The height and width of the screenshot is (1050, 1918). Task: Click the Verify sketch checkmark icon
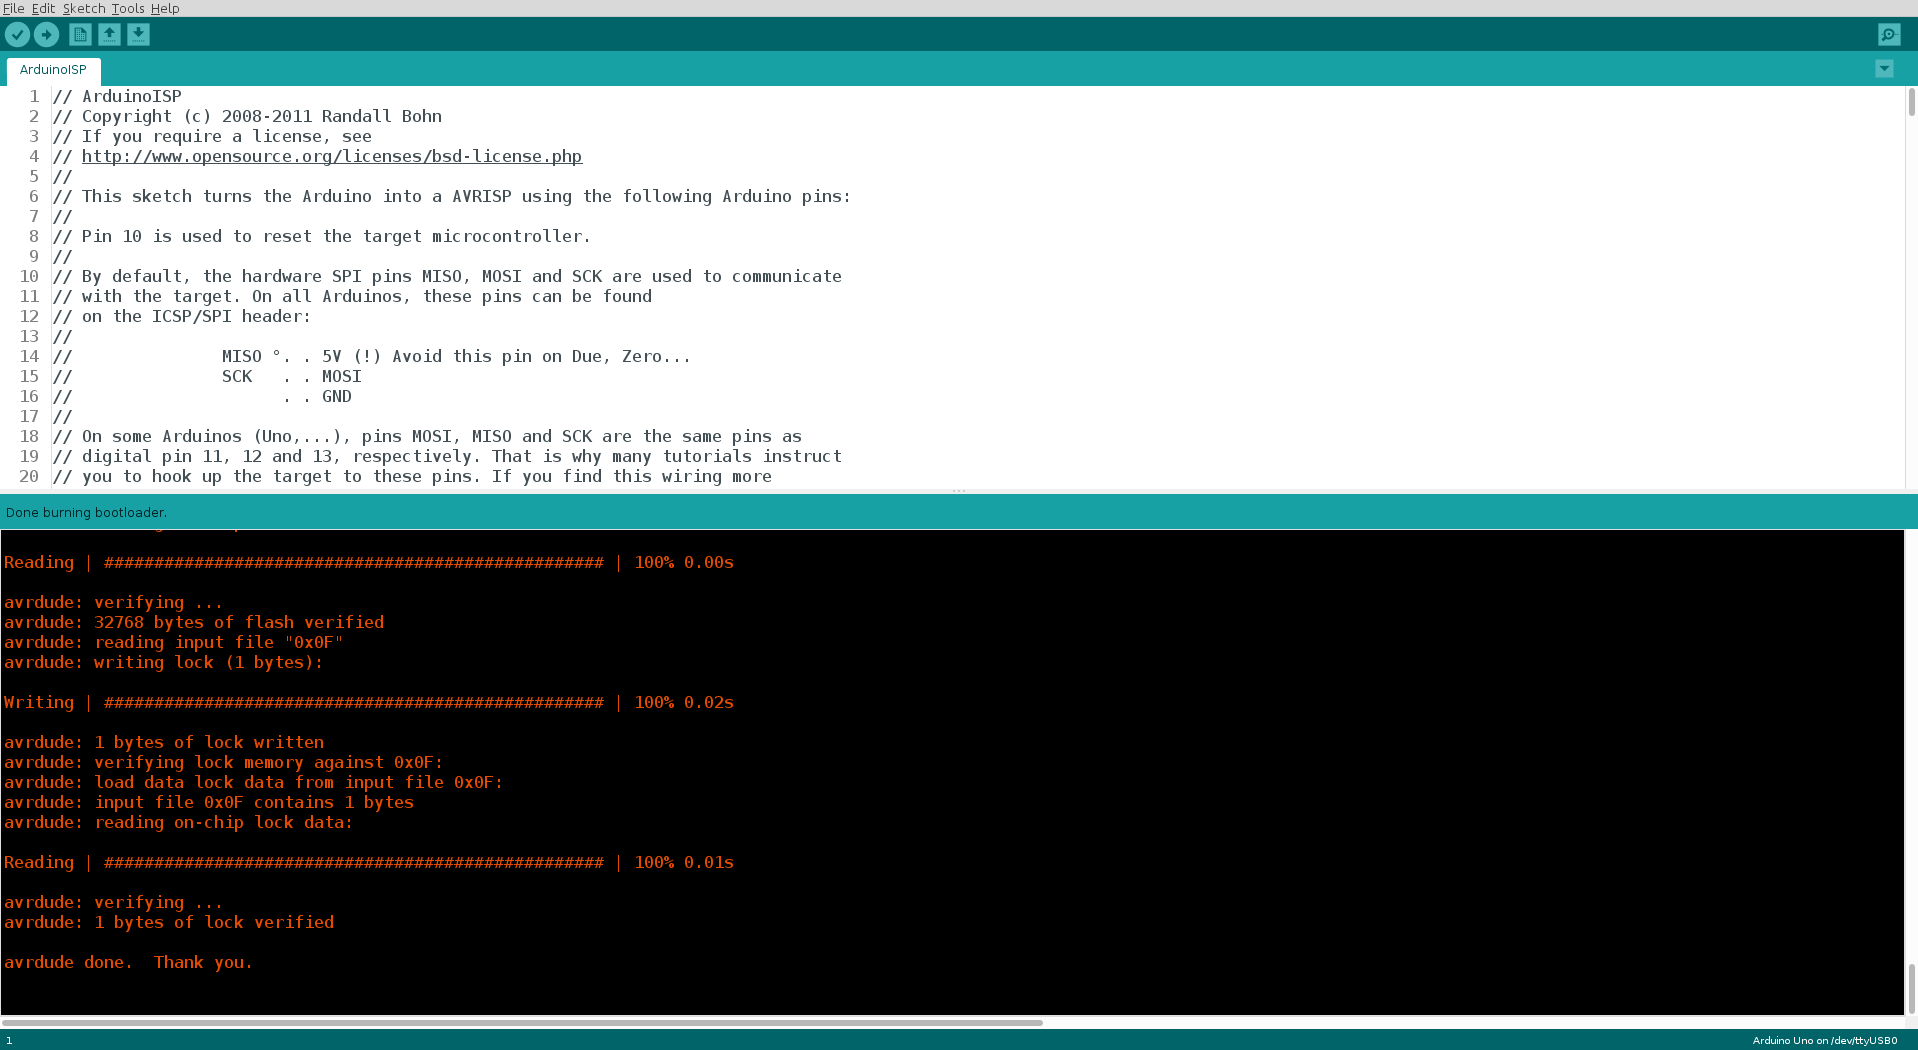(17, 35)
